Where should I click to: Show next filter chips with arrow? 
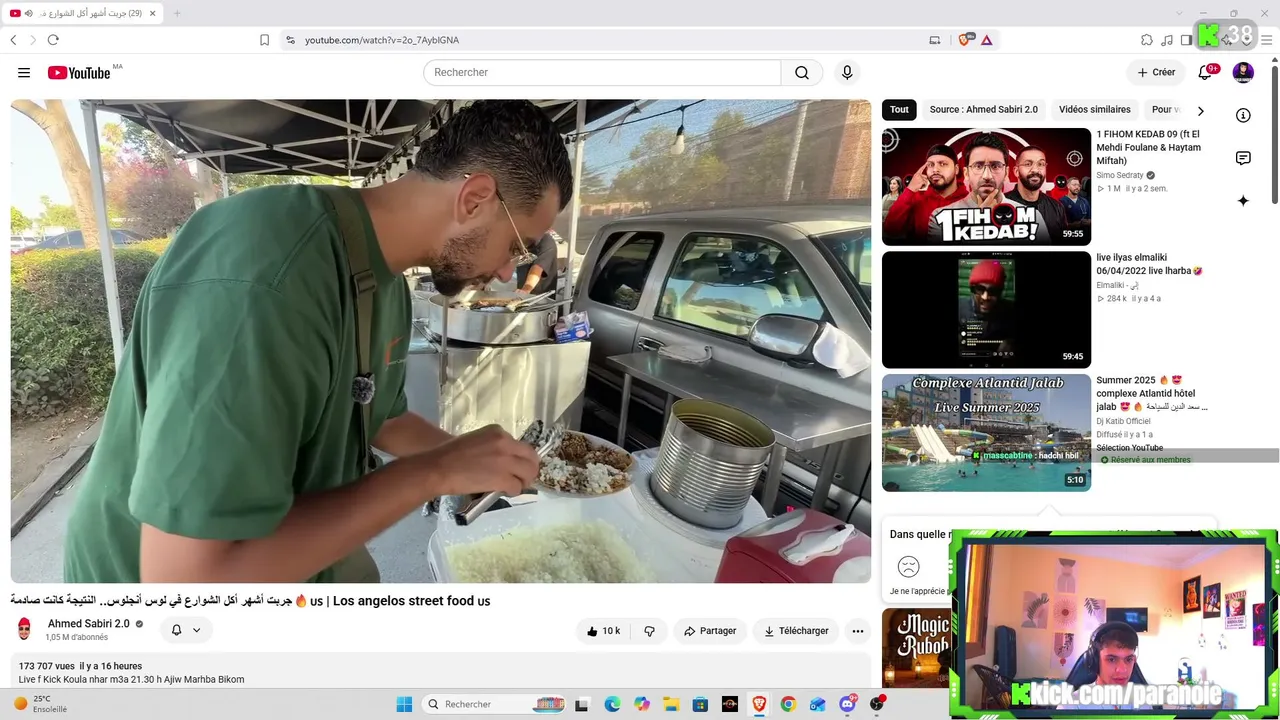pos(1201,110)
